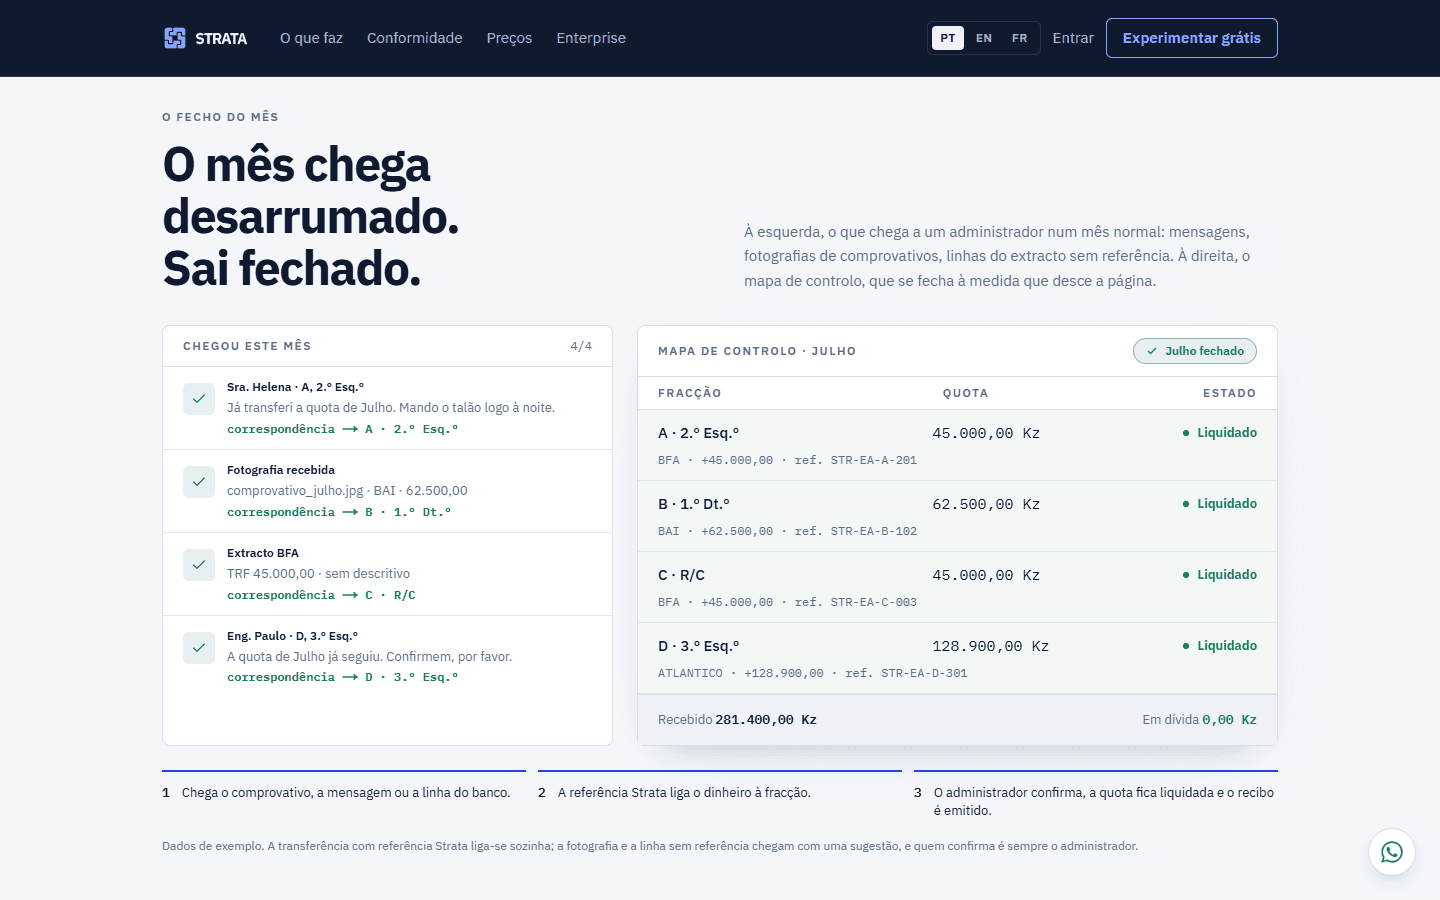Click the checkmark beside Eng. Paulo message
The width and height of the screenshot is (1440, 900).
[199, 648]
